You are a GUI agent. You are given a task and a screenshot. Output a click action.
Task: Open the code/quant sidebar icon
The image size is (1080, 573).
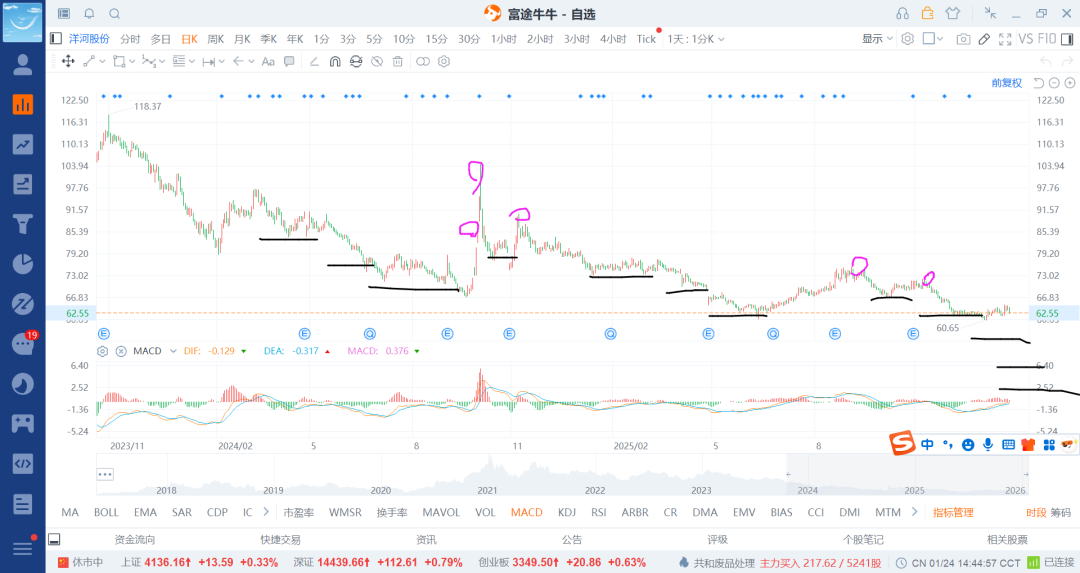[23, 463]
